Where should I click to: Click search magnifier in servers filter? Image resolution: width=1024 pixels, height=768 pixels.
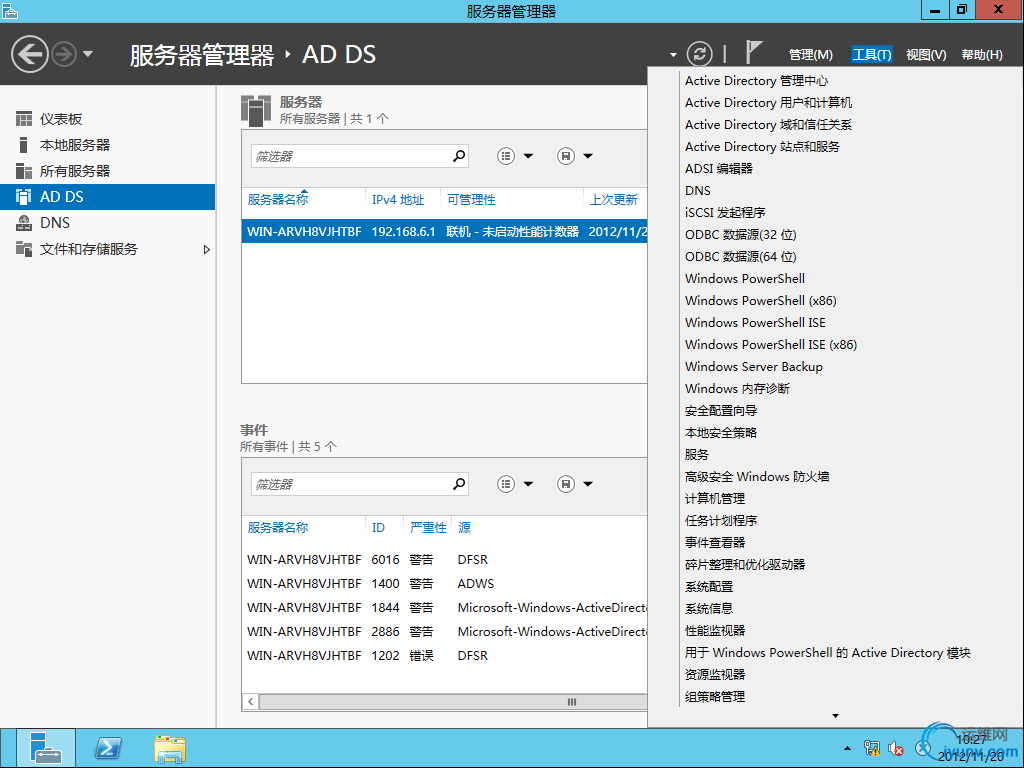click(459, 156)
